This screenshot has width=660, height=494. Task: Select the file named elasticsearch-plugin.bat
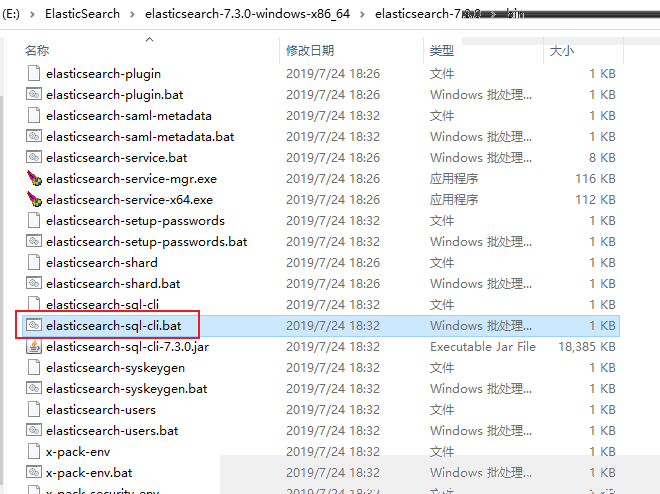114,95
